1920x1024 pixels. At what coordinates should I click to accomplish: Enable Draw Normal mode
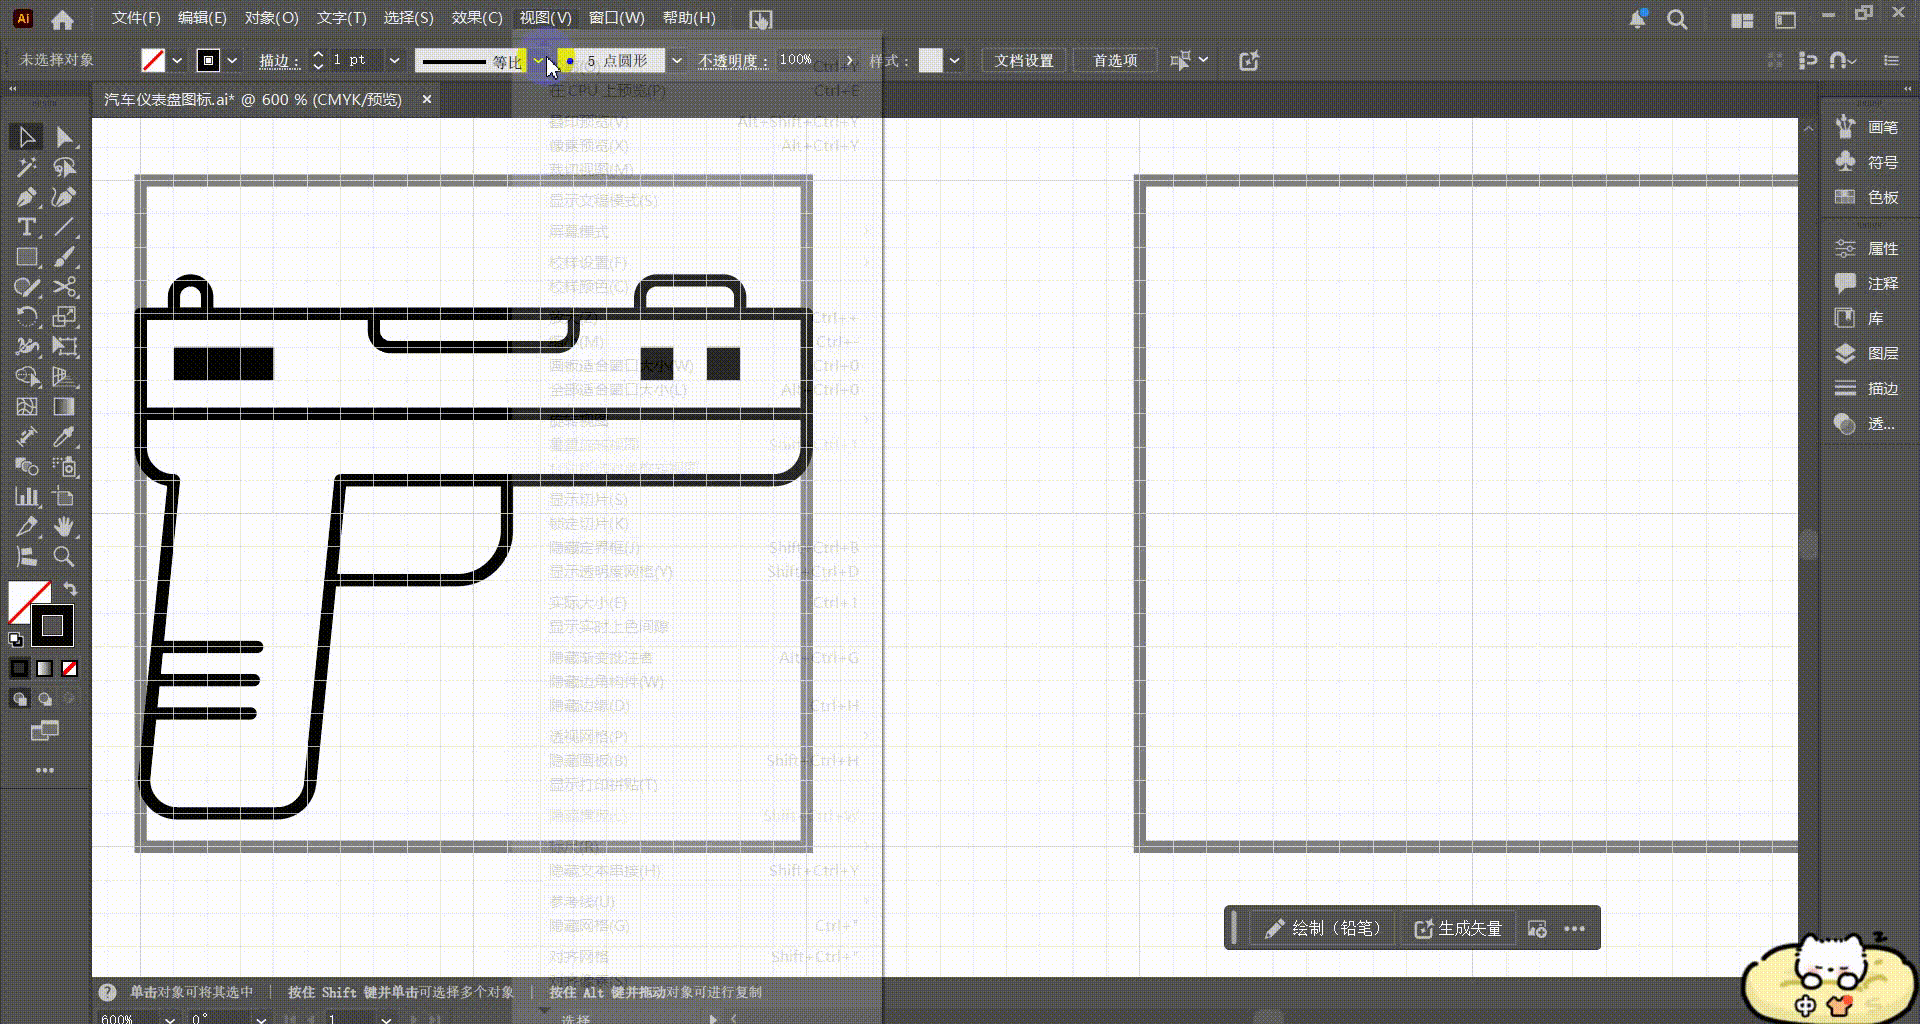coord(20,699)
